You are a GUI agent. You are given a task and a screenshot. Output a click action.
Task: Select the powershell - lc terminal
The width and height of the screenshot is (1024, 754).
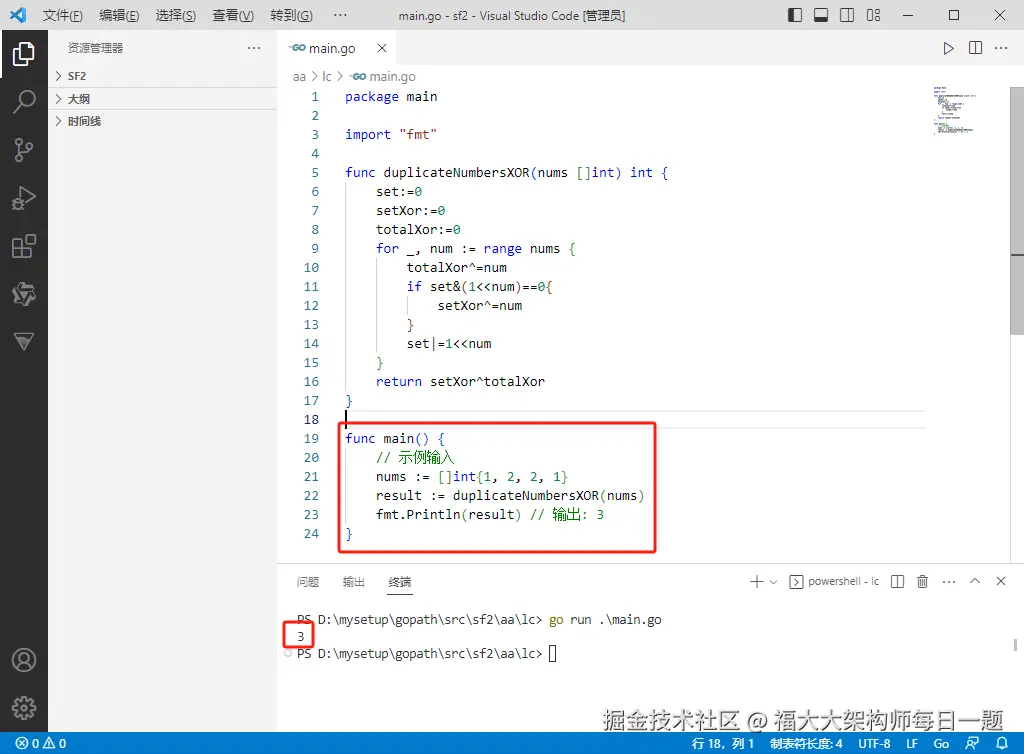[x=835, y=582]
